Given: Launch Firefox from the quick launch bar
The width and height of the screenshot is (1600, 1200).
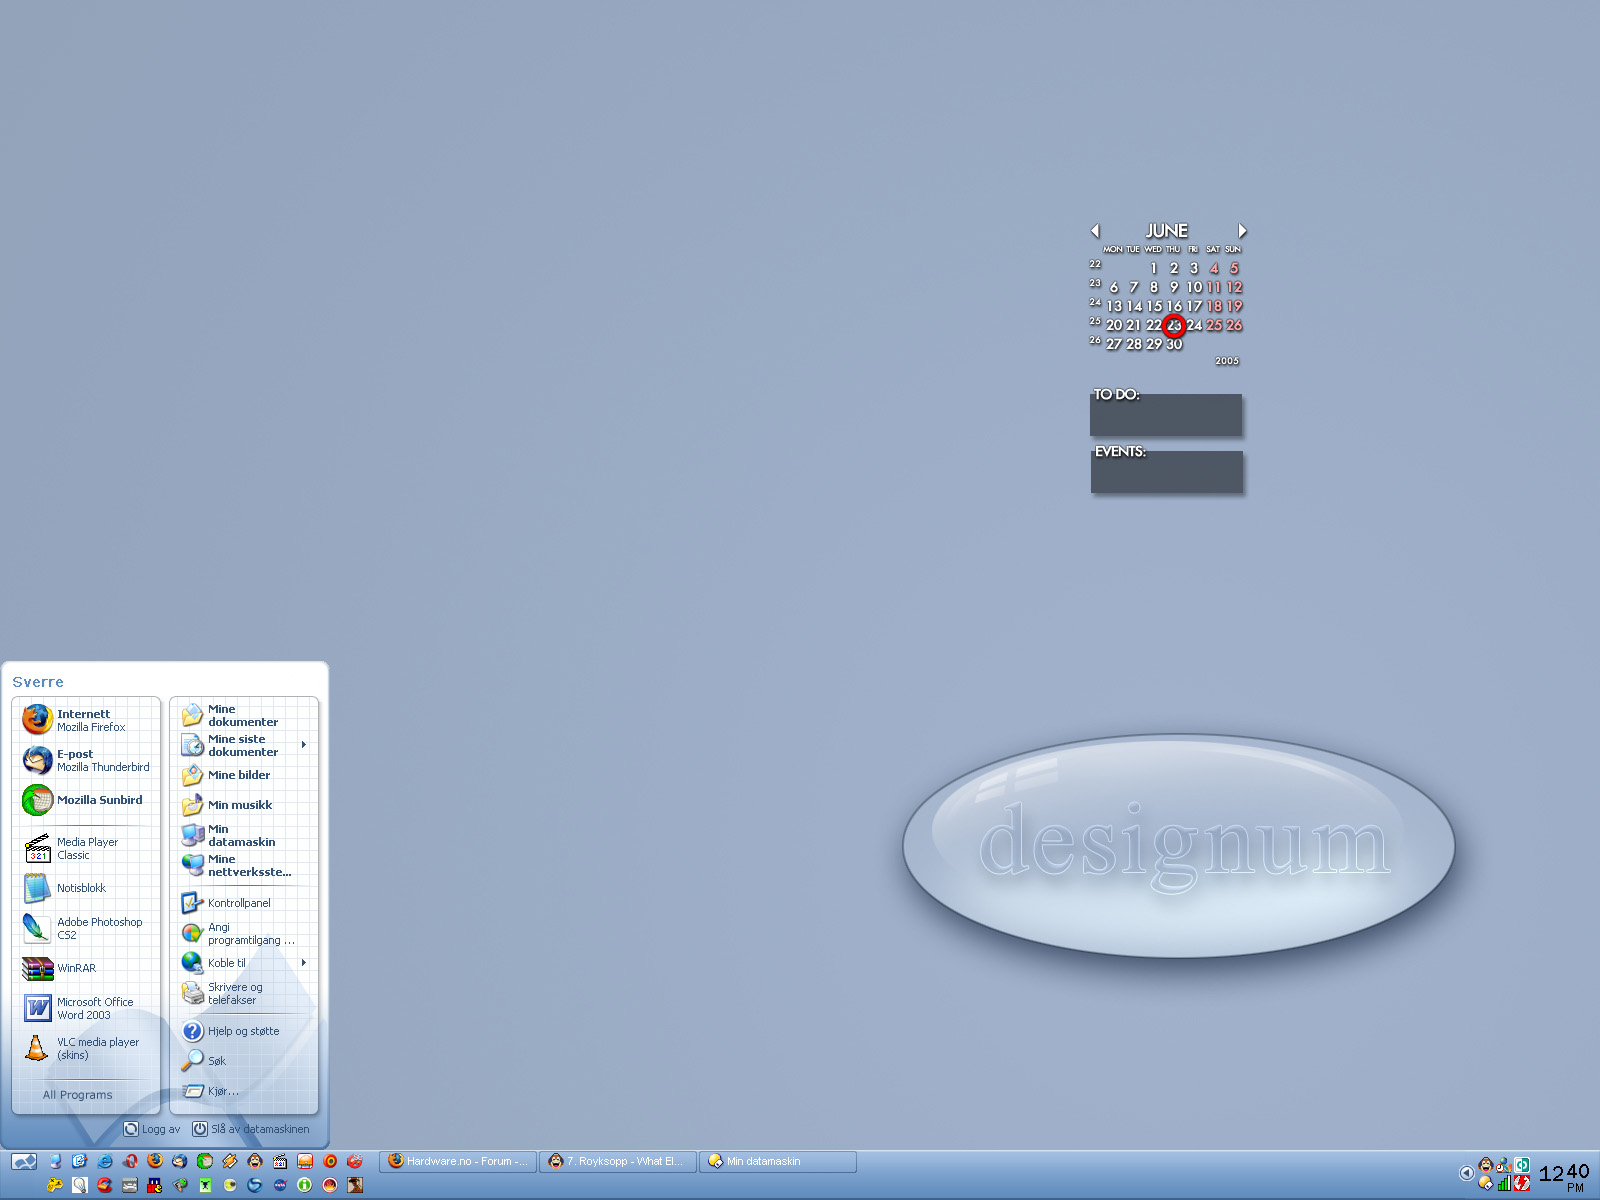Looking at the screenshot, I should [x=155, y=1161].
